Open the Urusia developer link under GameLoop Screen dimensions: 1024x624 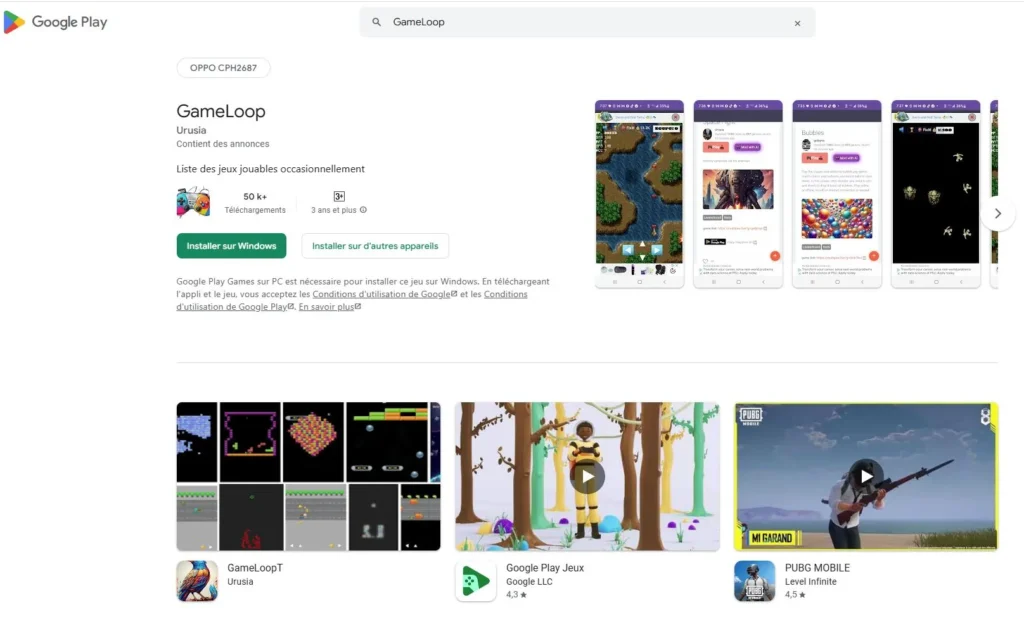[x=191, y=130]
